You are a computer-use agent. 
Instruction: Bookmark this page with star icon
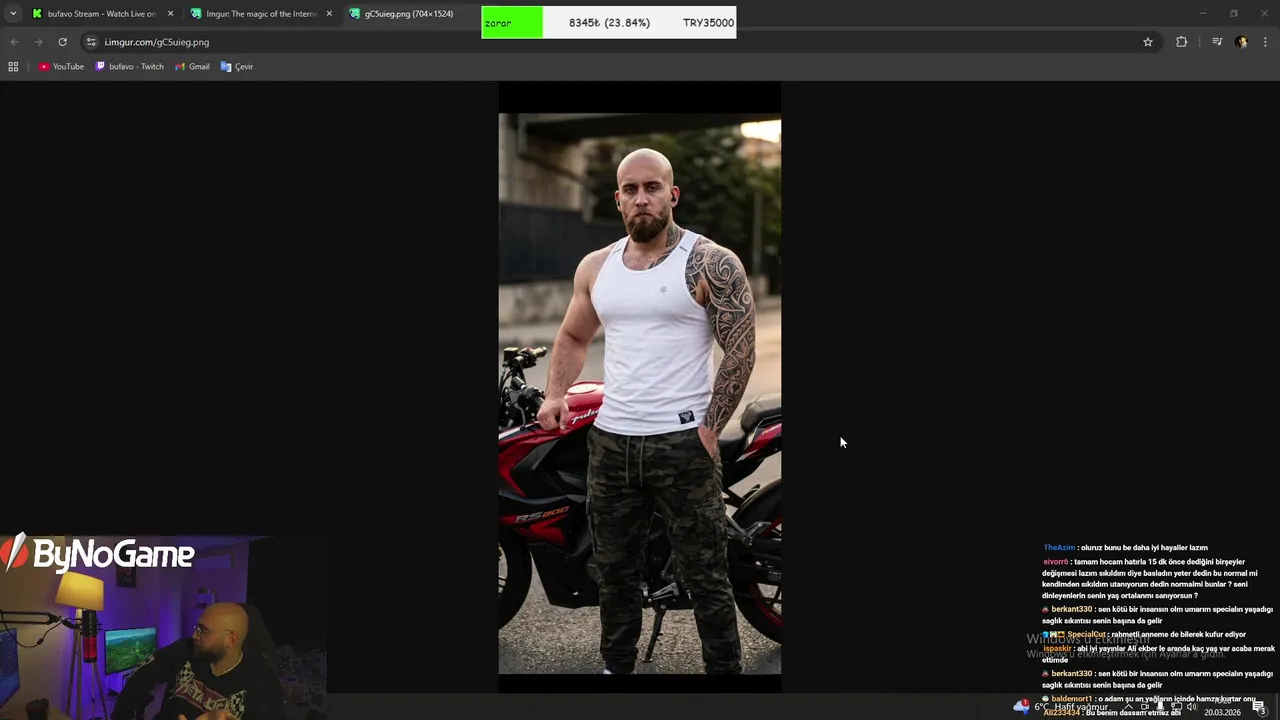[x=1148, y=42]
